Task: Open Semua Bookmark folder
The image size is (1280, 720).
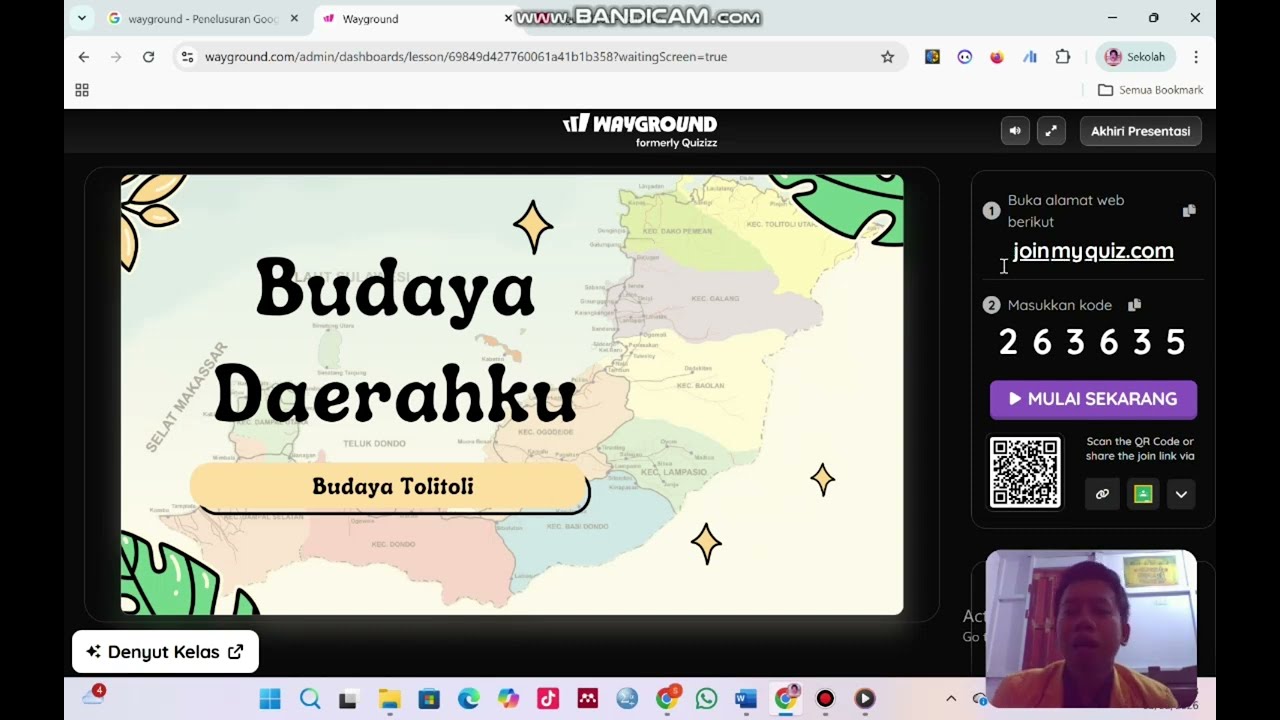Action: (1150, 90)
